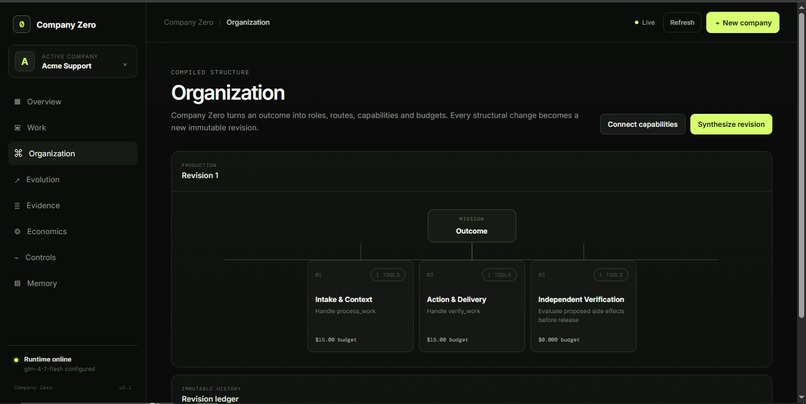Click the Work sidebar icon
The image size is (806, 404).
17,127
